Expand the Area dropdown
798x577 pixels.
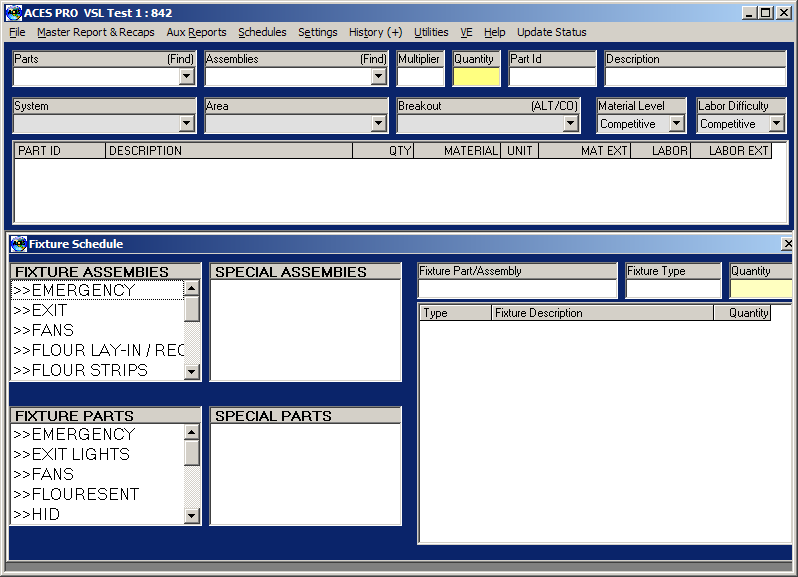[378, 123]
